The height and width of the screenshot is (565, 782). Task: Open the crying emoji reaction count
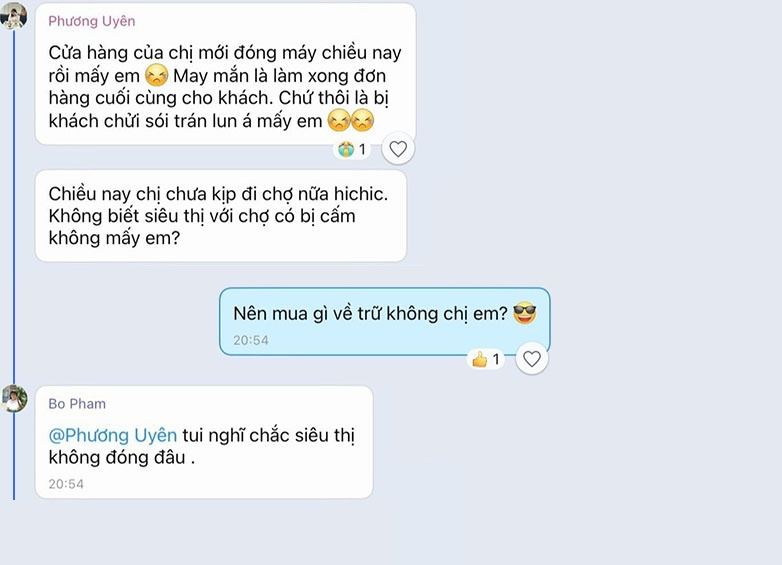(x=352, y=149)
